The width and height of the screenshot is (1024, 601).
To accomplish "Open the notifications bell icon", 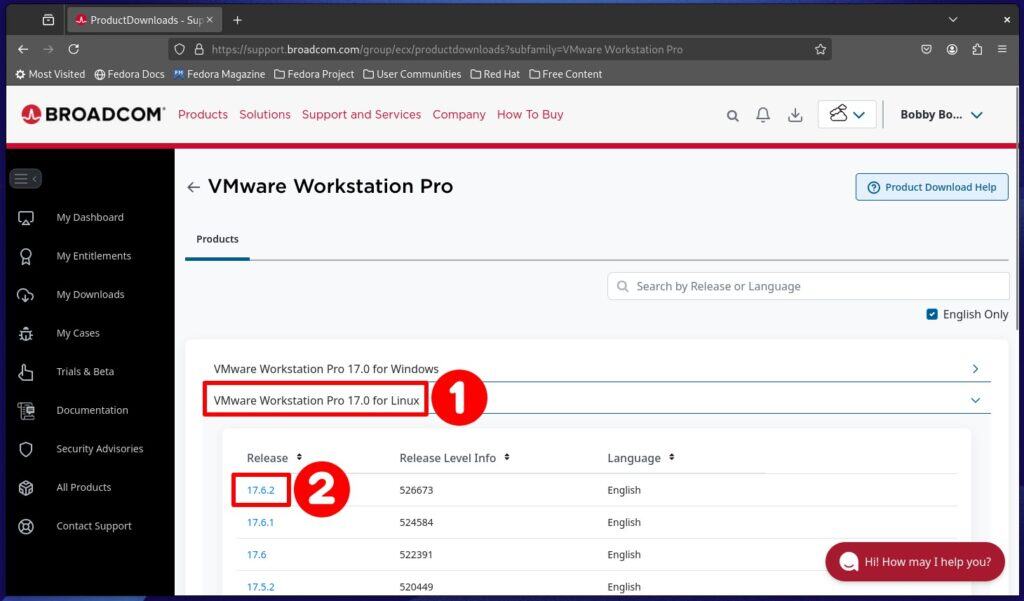I will (763, 114).
